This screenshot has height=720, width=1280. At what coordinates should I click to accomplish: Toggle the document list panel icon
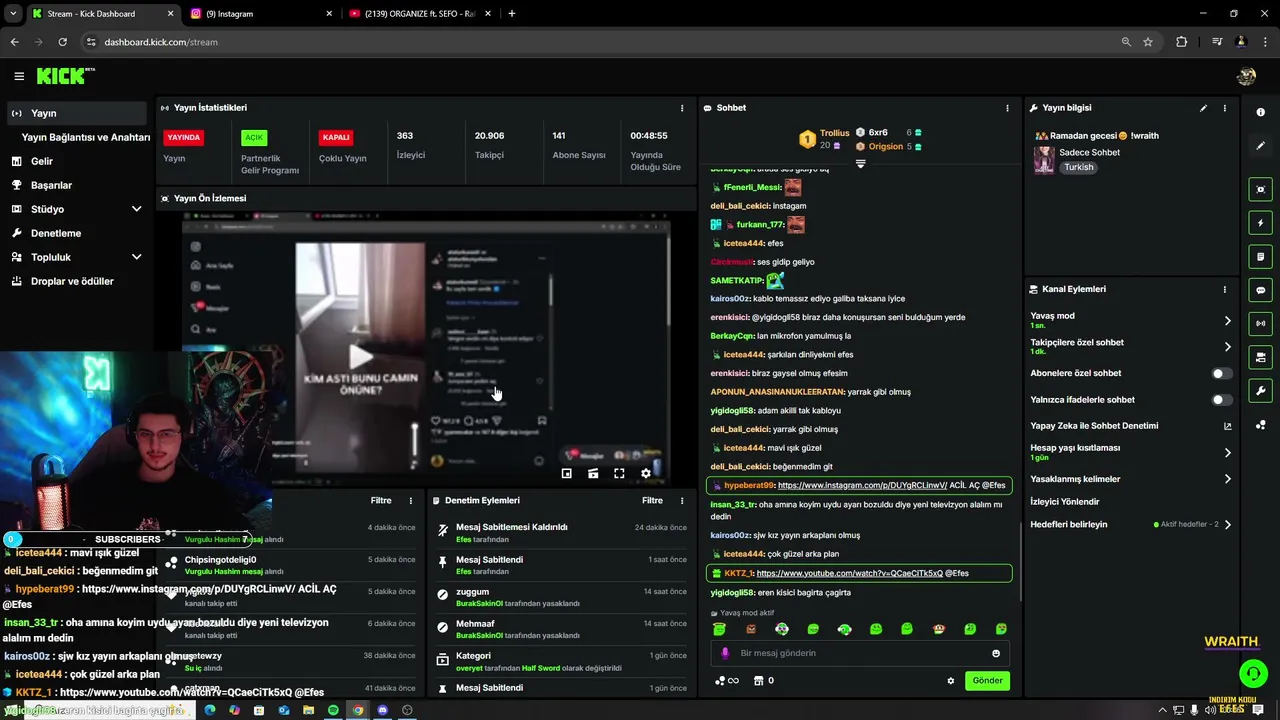[x=1260, y=257]
